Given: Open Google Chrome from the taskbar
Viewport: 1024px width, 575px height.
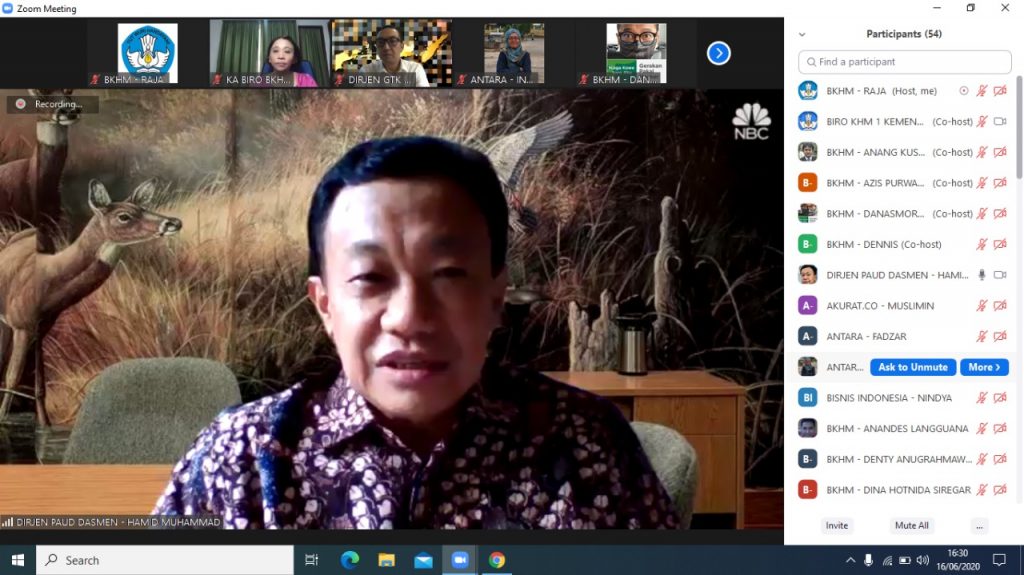Looking at the screenshot, I should pos(497,560).
